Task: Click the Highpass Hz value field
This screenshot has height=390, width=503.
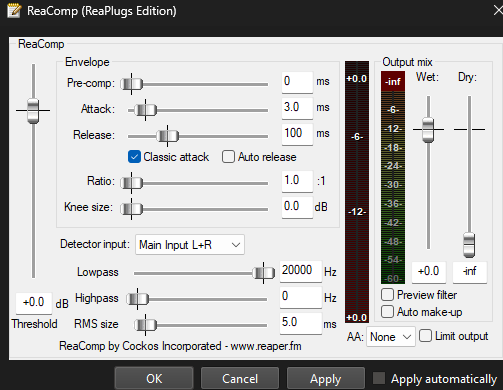Action: point(301,297)
